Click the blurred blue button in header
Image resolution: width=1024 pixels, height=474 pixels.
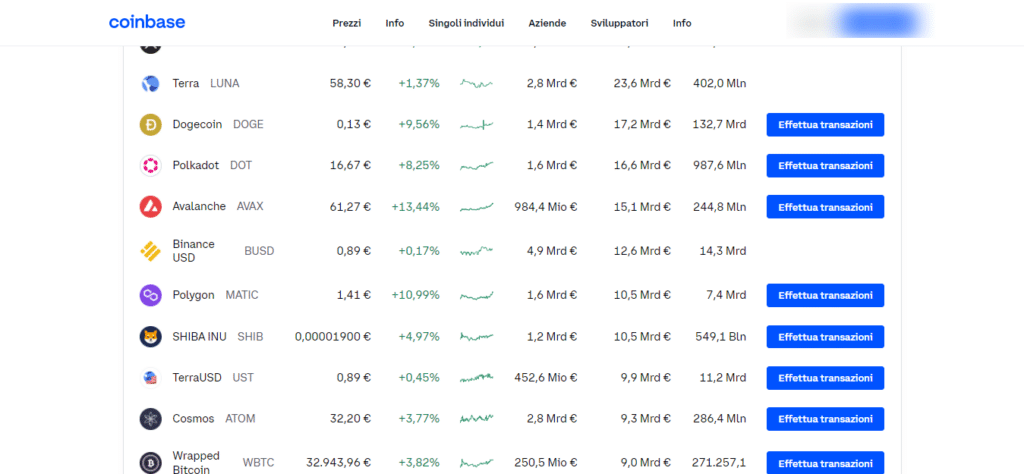point(880,23)
